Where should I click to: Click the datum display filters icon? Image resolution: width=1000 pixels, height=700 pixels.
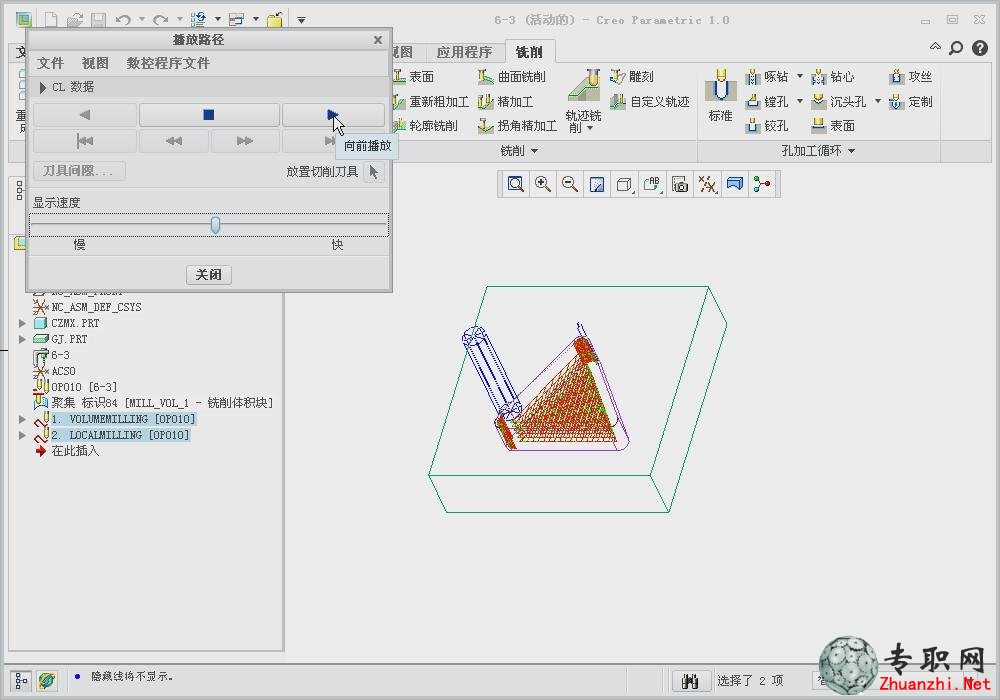tap(707, 184)
